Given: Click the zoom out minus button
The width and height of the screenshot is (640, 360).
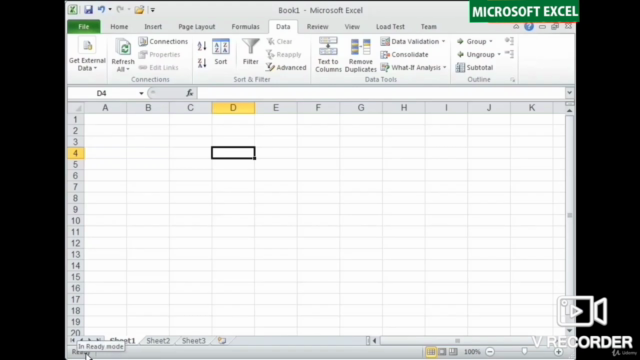Looking at the screenshot, I should click(490, 352).
